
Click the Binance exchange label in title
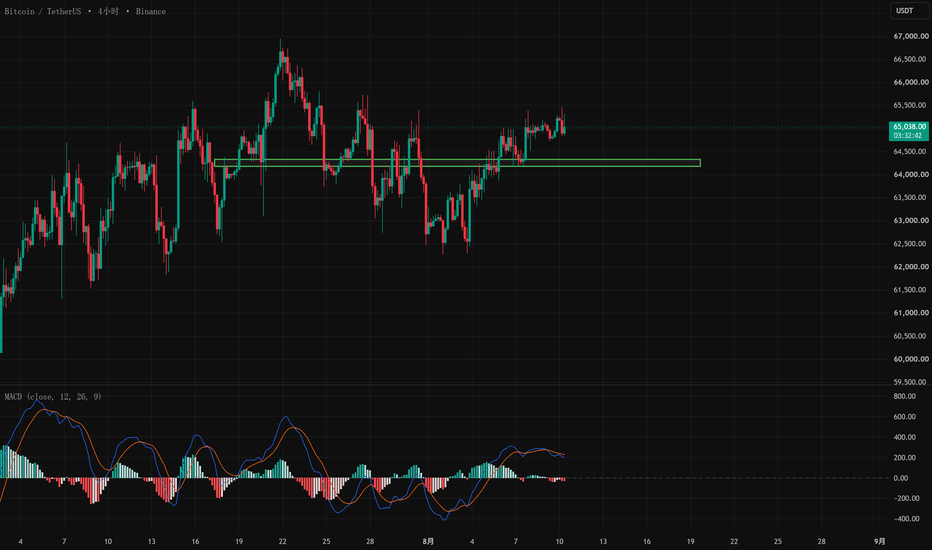point(150,11)
